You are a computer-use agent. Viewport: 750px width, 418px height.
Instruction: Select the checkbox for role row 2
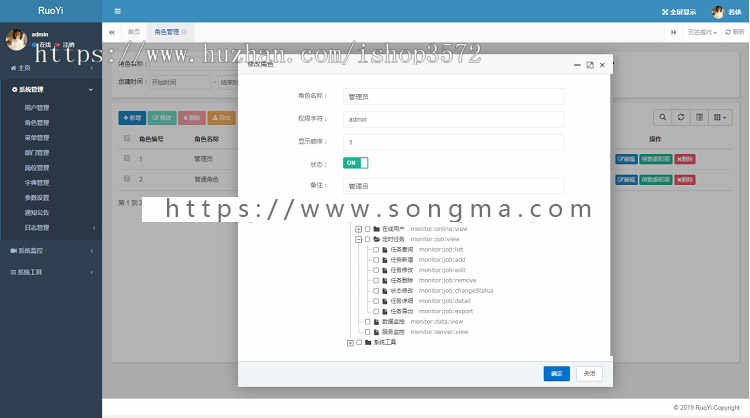coord(127,178)
